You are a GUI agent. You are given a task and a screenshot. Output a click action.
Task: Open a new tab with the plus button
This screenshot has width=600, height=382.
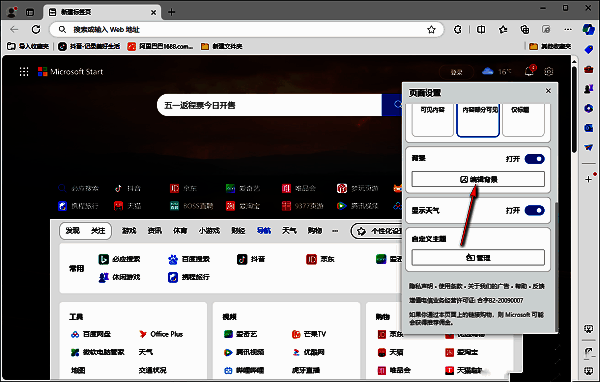point(171,12)
